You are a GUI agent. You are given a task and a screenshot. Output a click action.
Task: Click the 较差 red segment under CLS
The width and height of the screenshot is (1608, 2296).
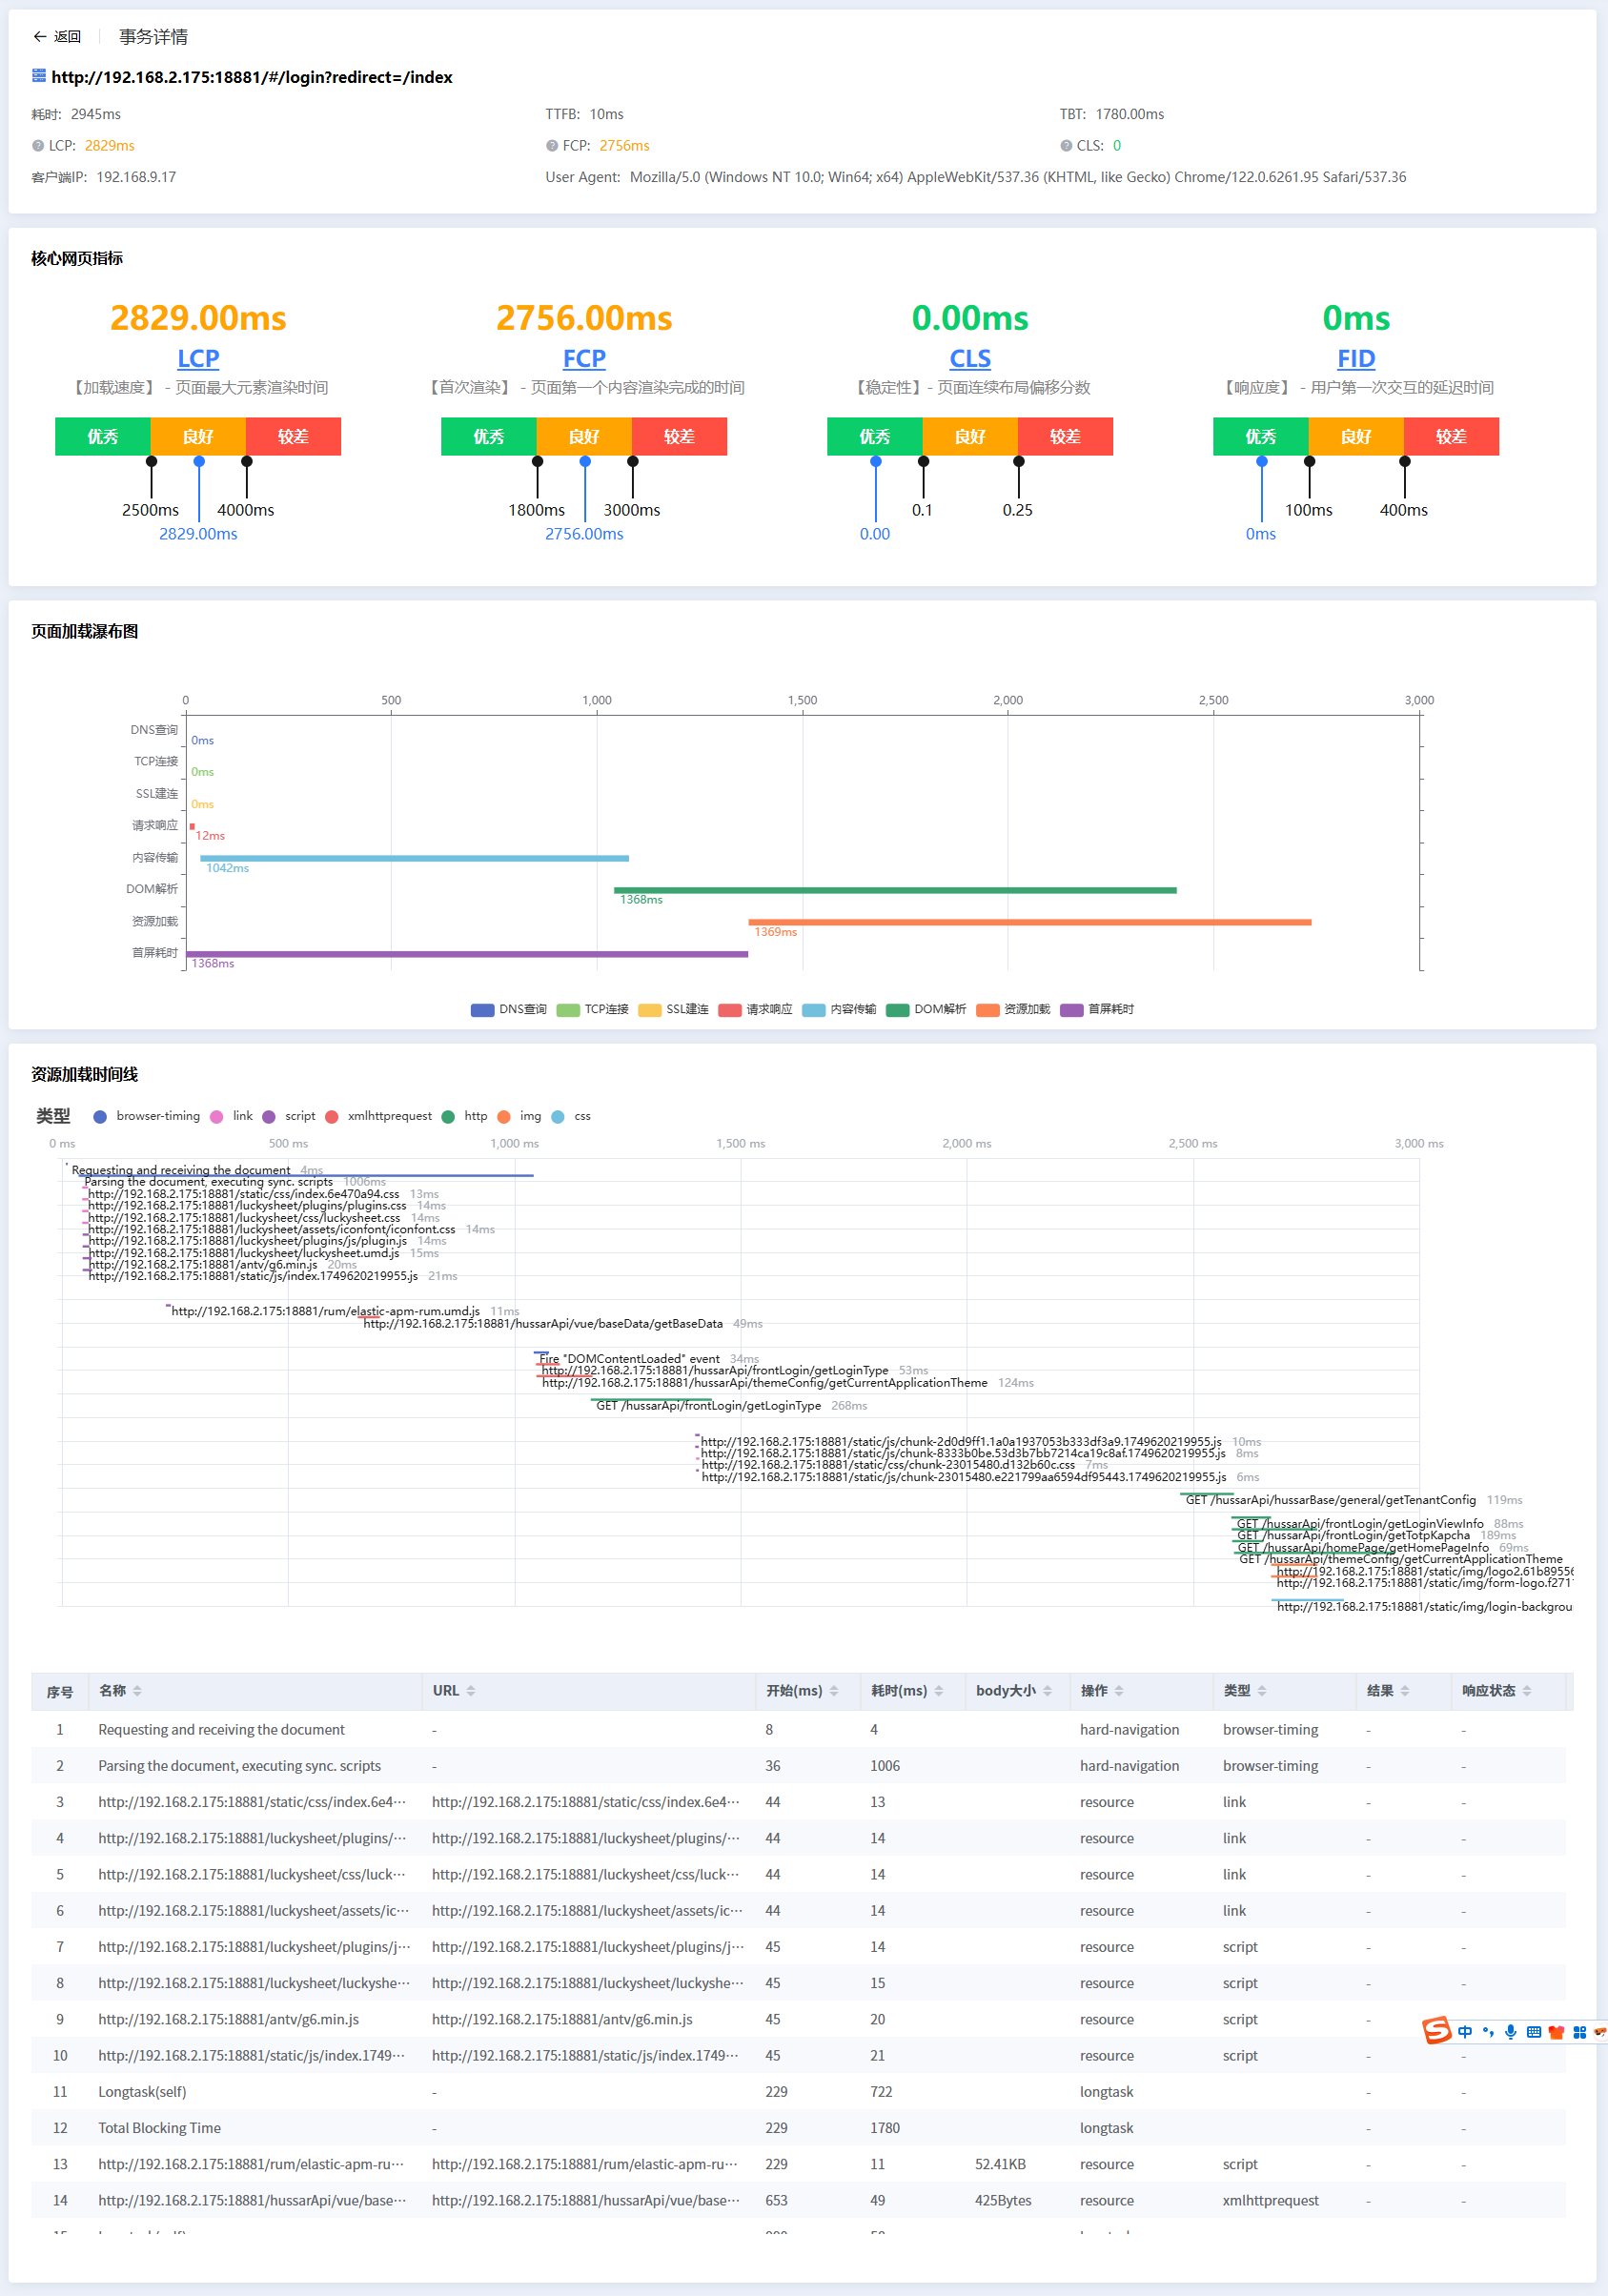(1064, 437)
